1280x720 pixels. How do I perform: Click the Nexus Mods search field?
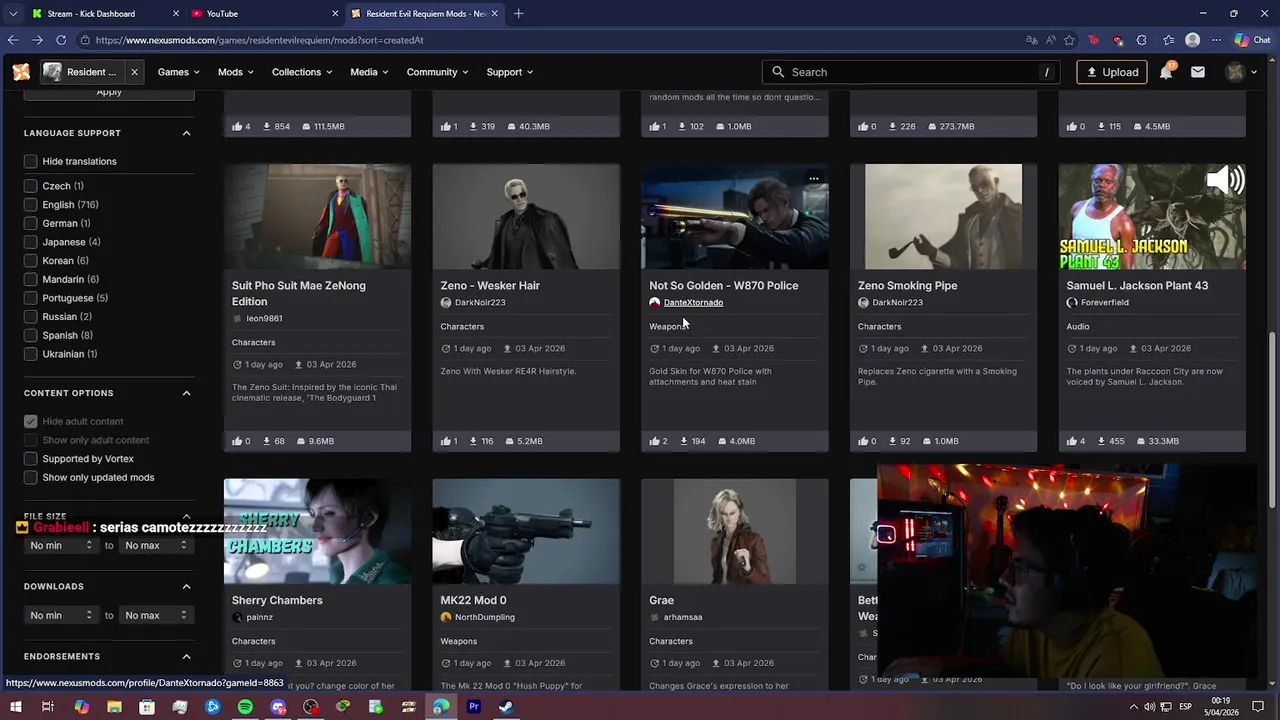912,72
